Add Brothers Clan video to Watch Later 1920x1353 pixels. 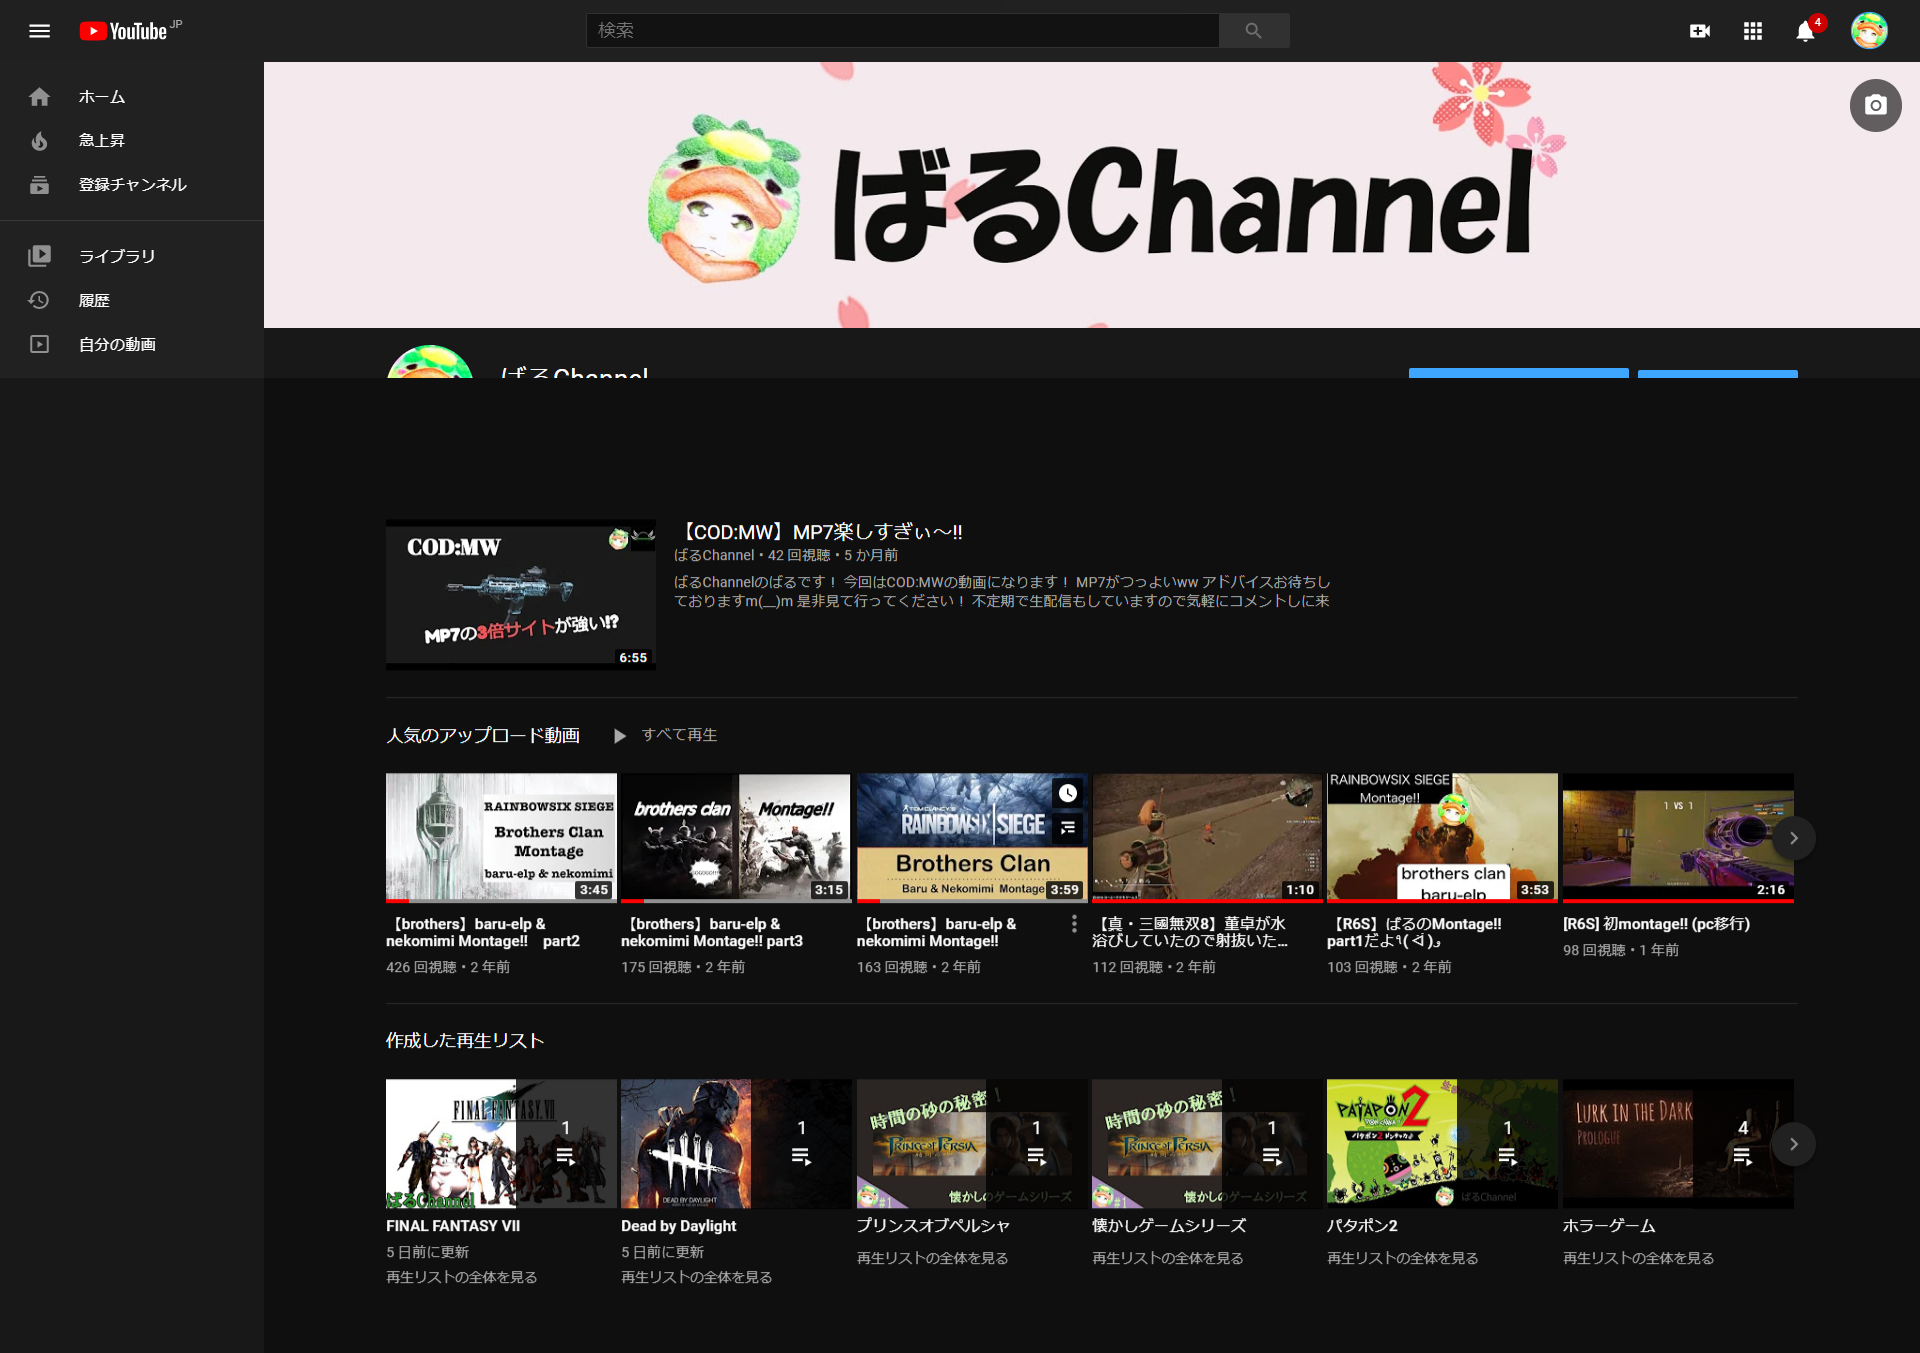click(x=1068, y=793)
